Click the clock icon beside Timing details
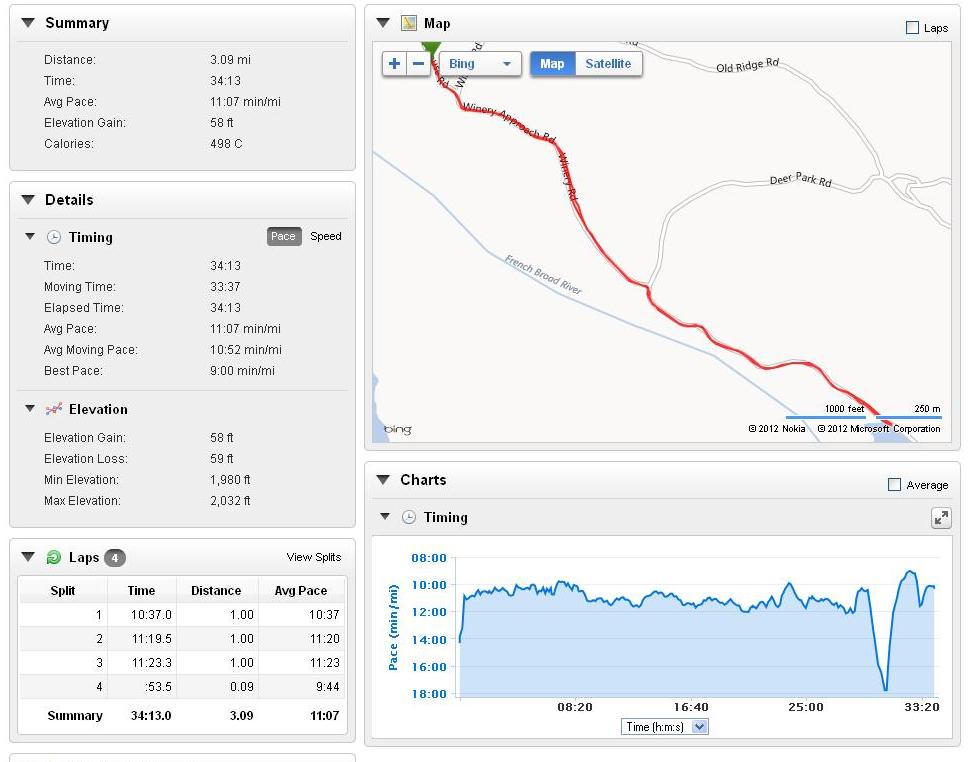 (54, 237)
